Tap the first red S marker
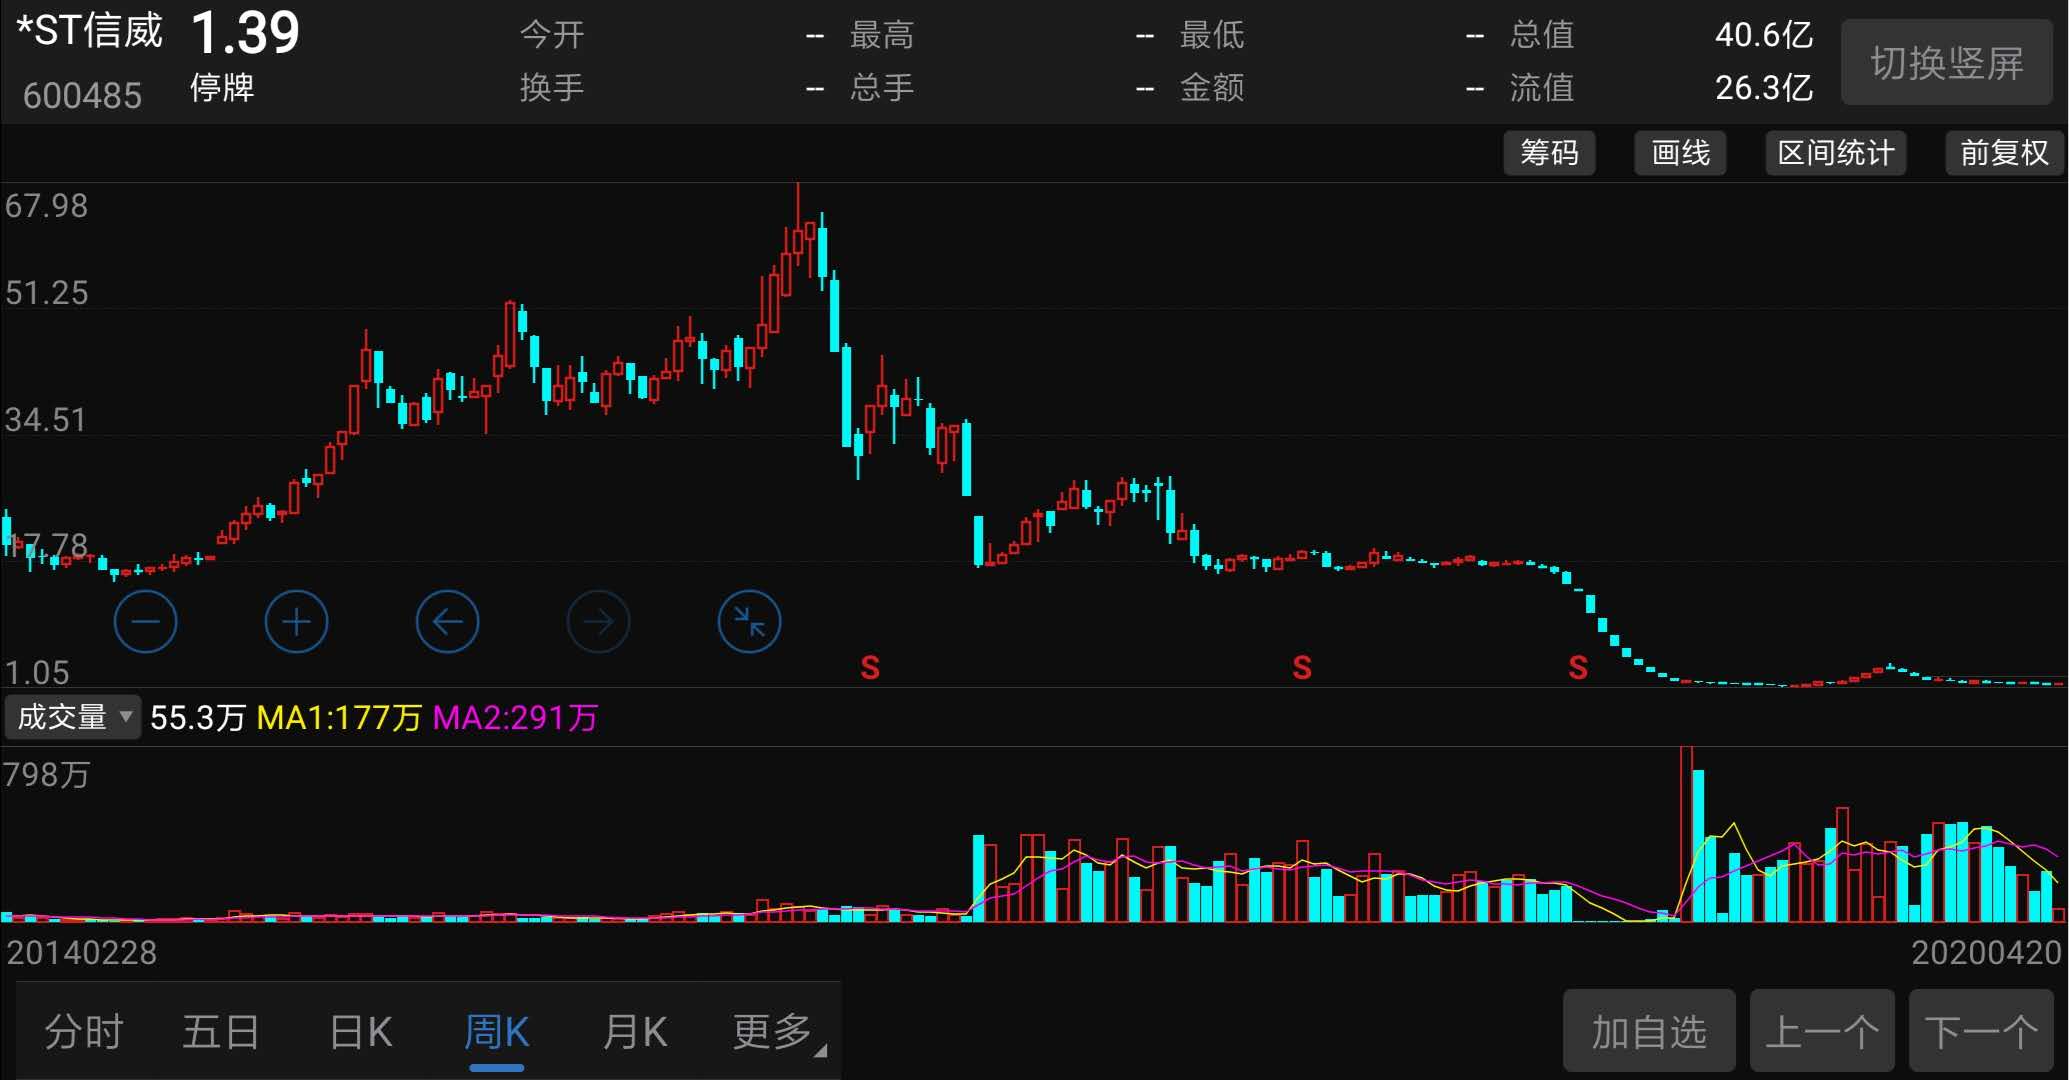The width and height of the screenshot is (2069, 1080). click(x=870, y=667)
